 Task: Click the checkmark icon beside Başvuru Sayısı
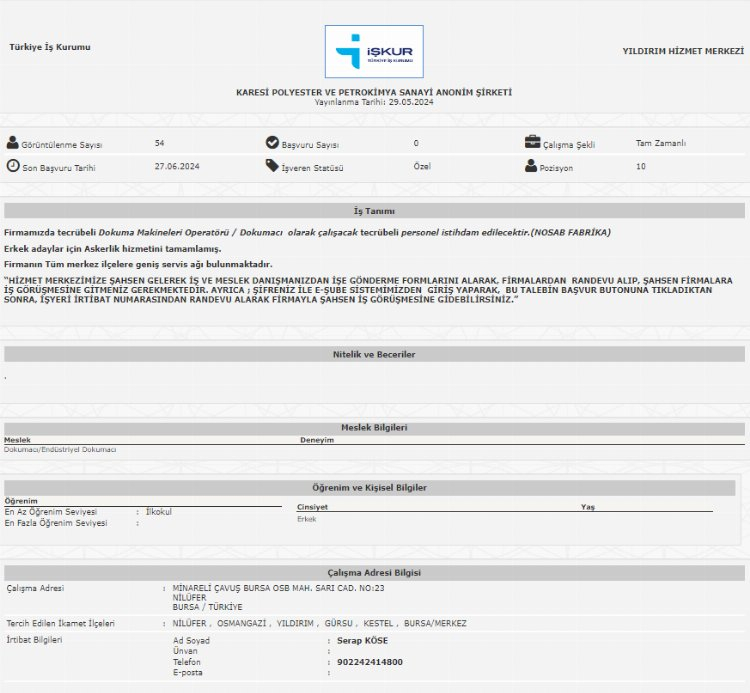[272, 143]
